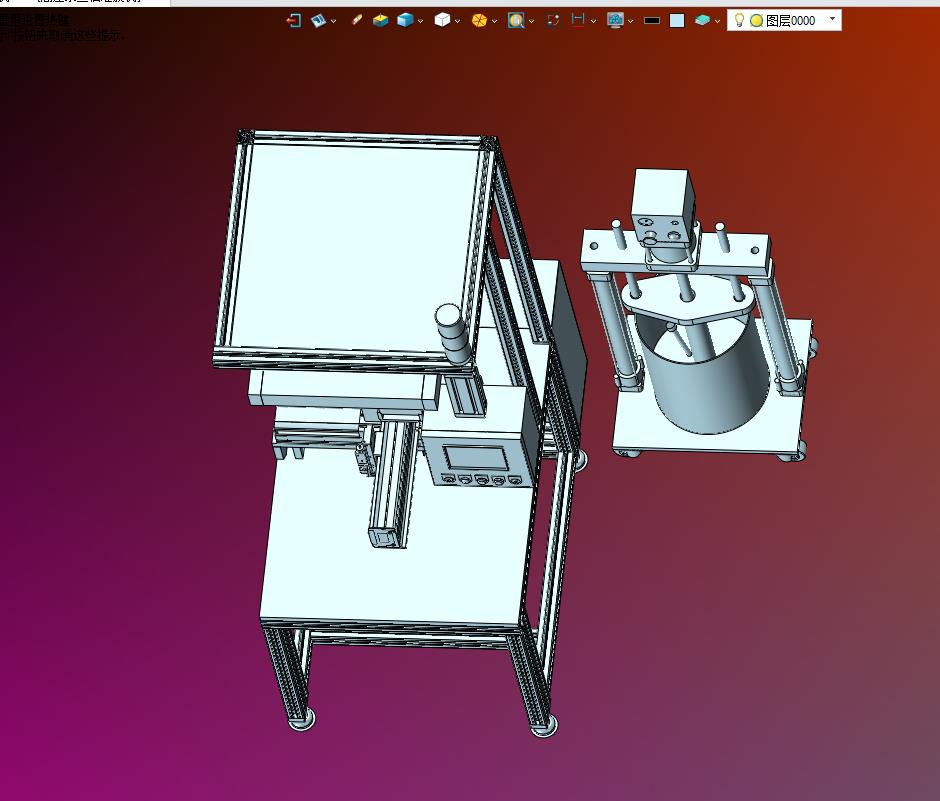Select the blue shaded cube display icon
The width and height of the screenshot is (940, 801).
point(405,20)
